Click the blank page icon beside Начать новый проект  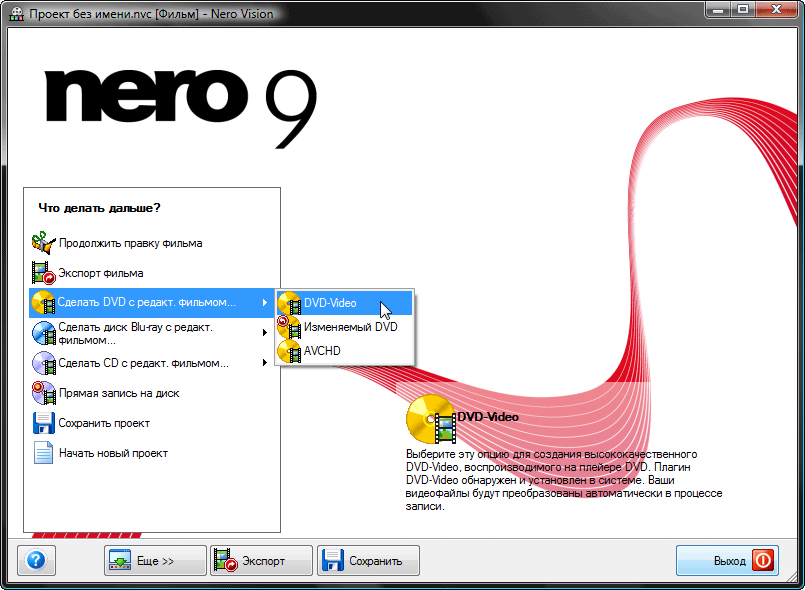[44, 453]
